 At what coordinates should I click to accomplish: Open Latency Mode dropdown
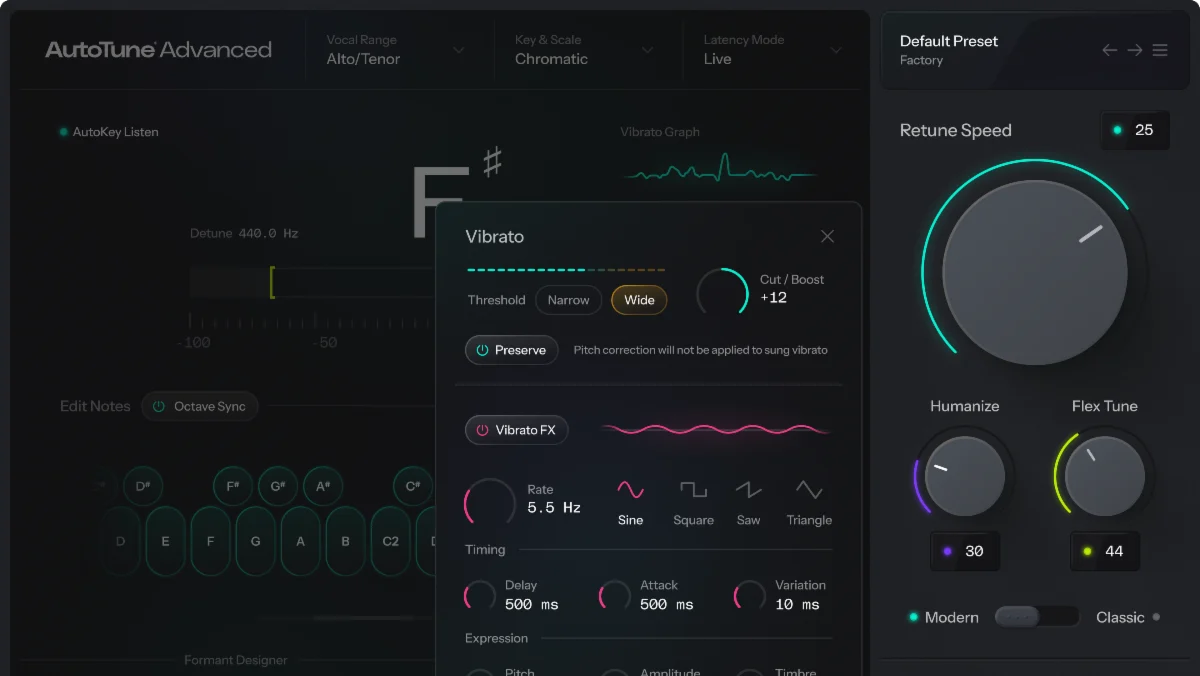(x=773, y=50)
